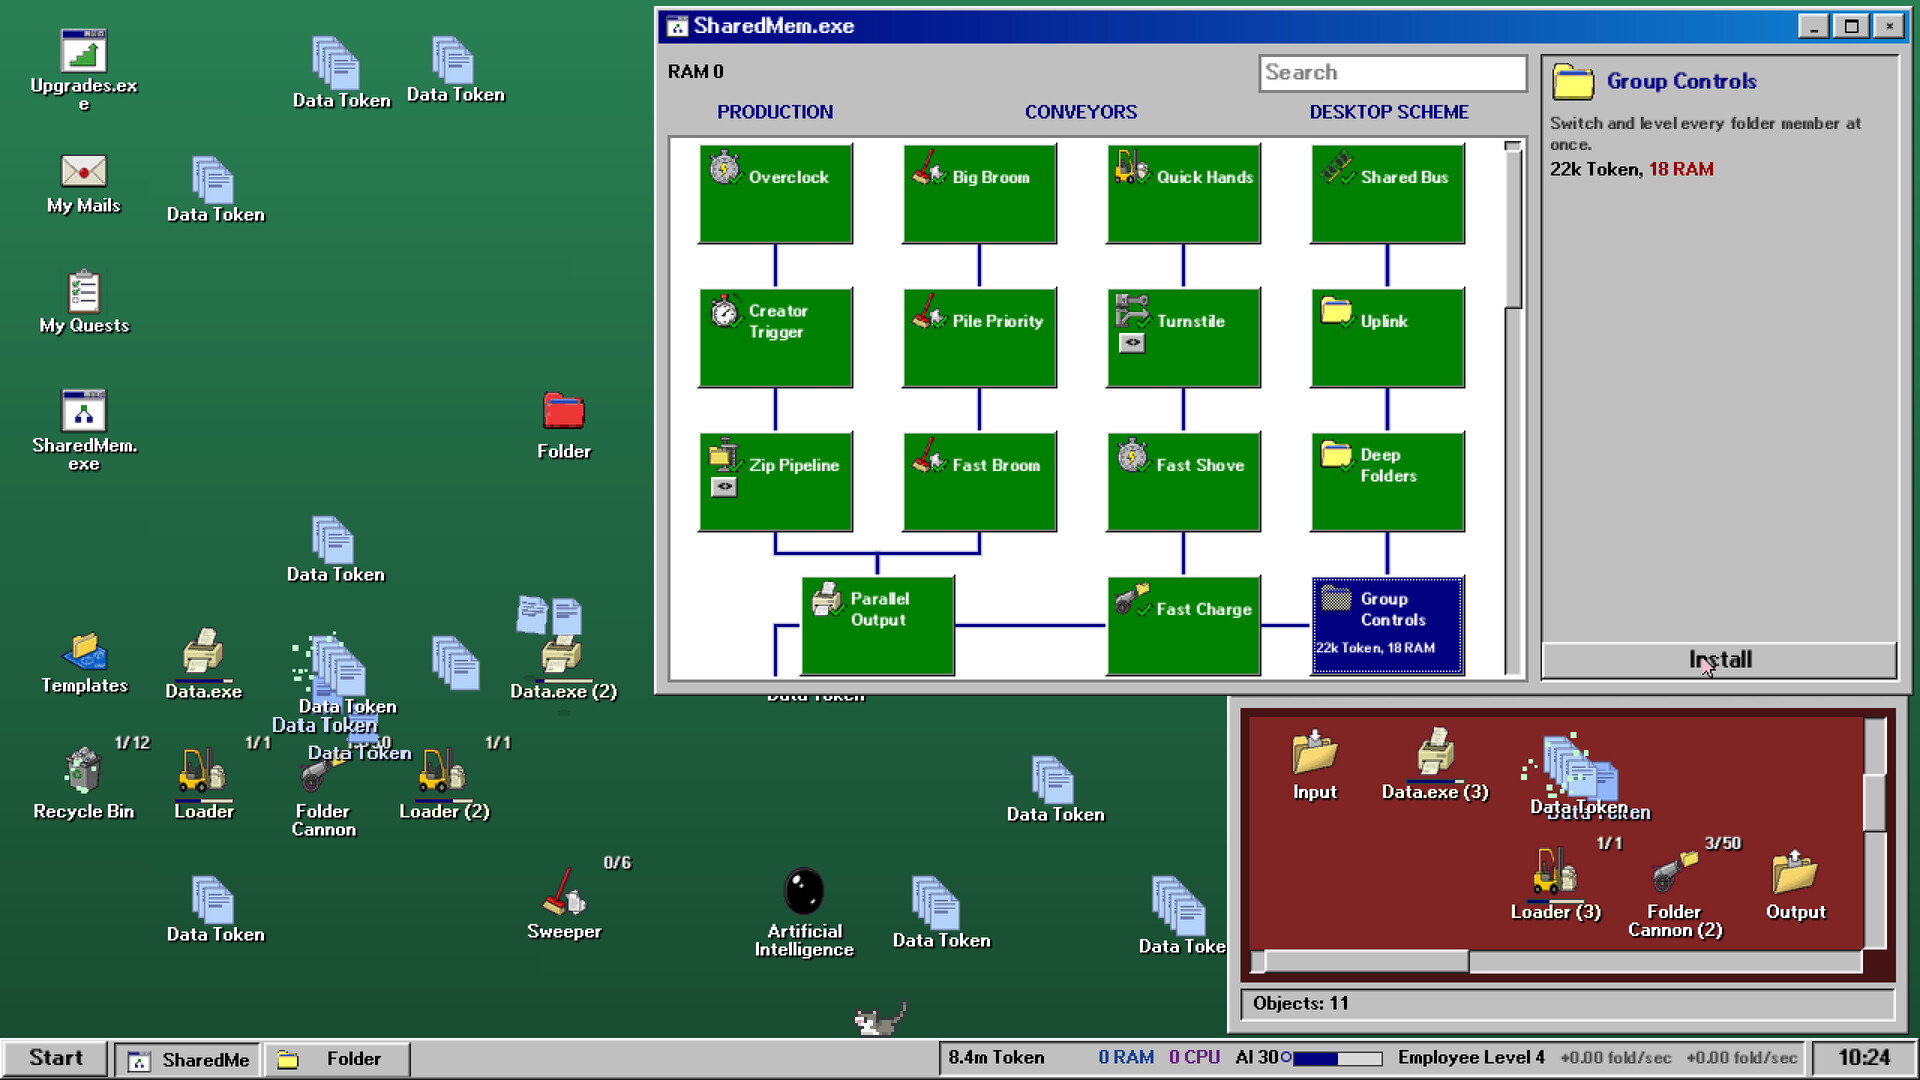Select the Deep Folders upgrade node
This screenshot has height=1080, width=1920.
[x=1388, y=482]
